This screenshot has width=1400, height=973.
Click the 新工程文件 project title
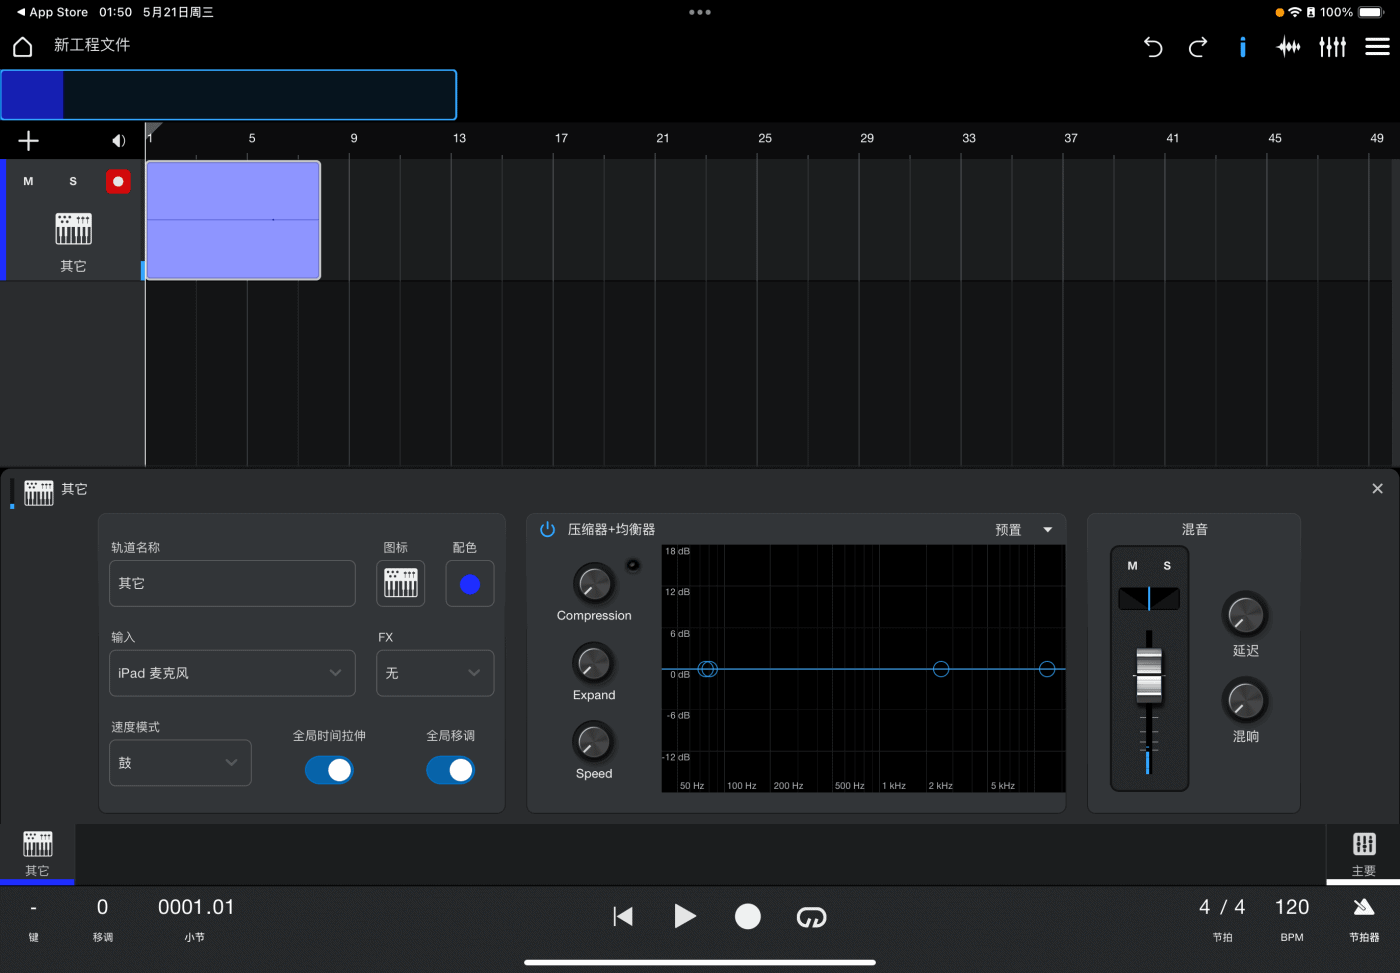pos(92,45)
